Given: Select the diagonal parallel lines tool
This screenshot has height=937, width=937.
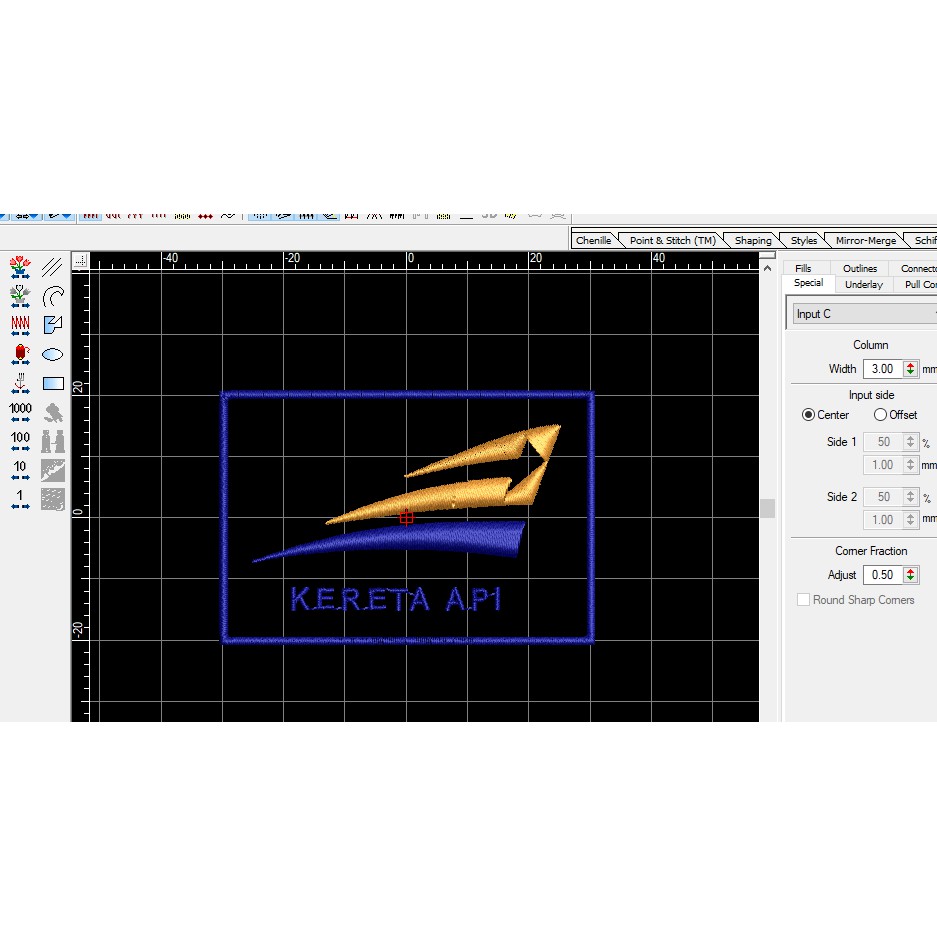Looking at the screenshot, I should [53, 267].
